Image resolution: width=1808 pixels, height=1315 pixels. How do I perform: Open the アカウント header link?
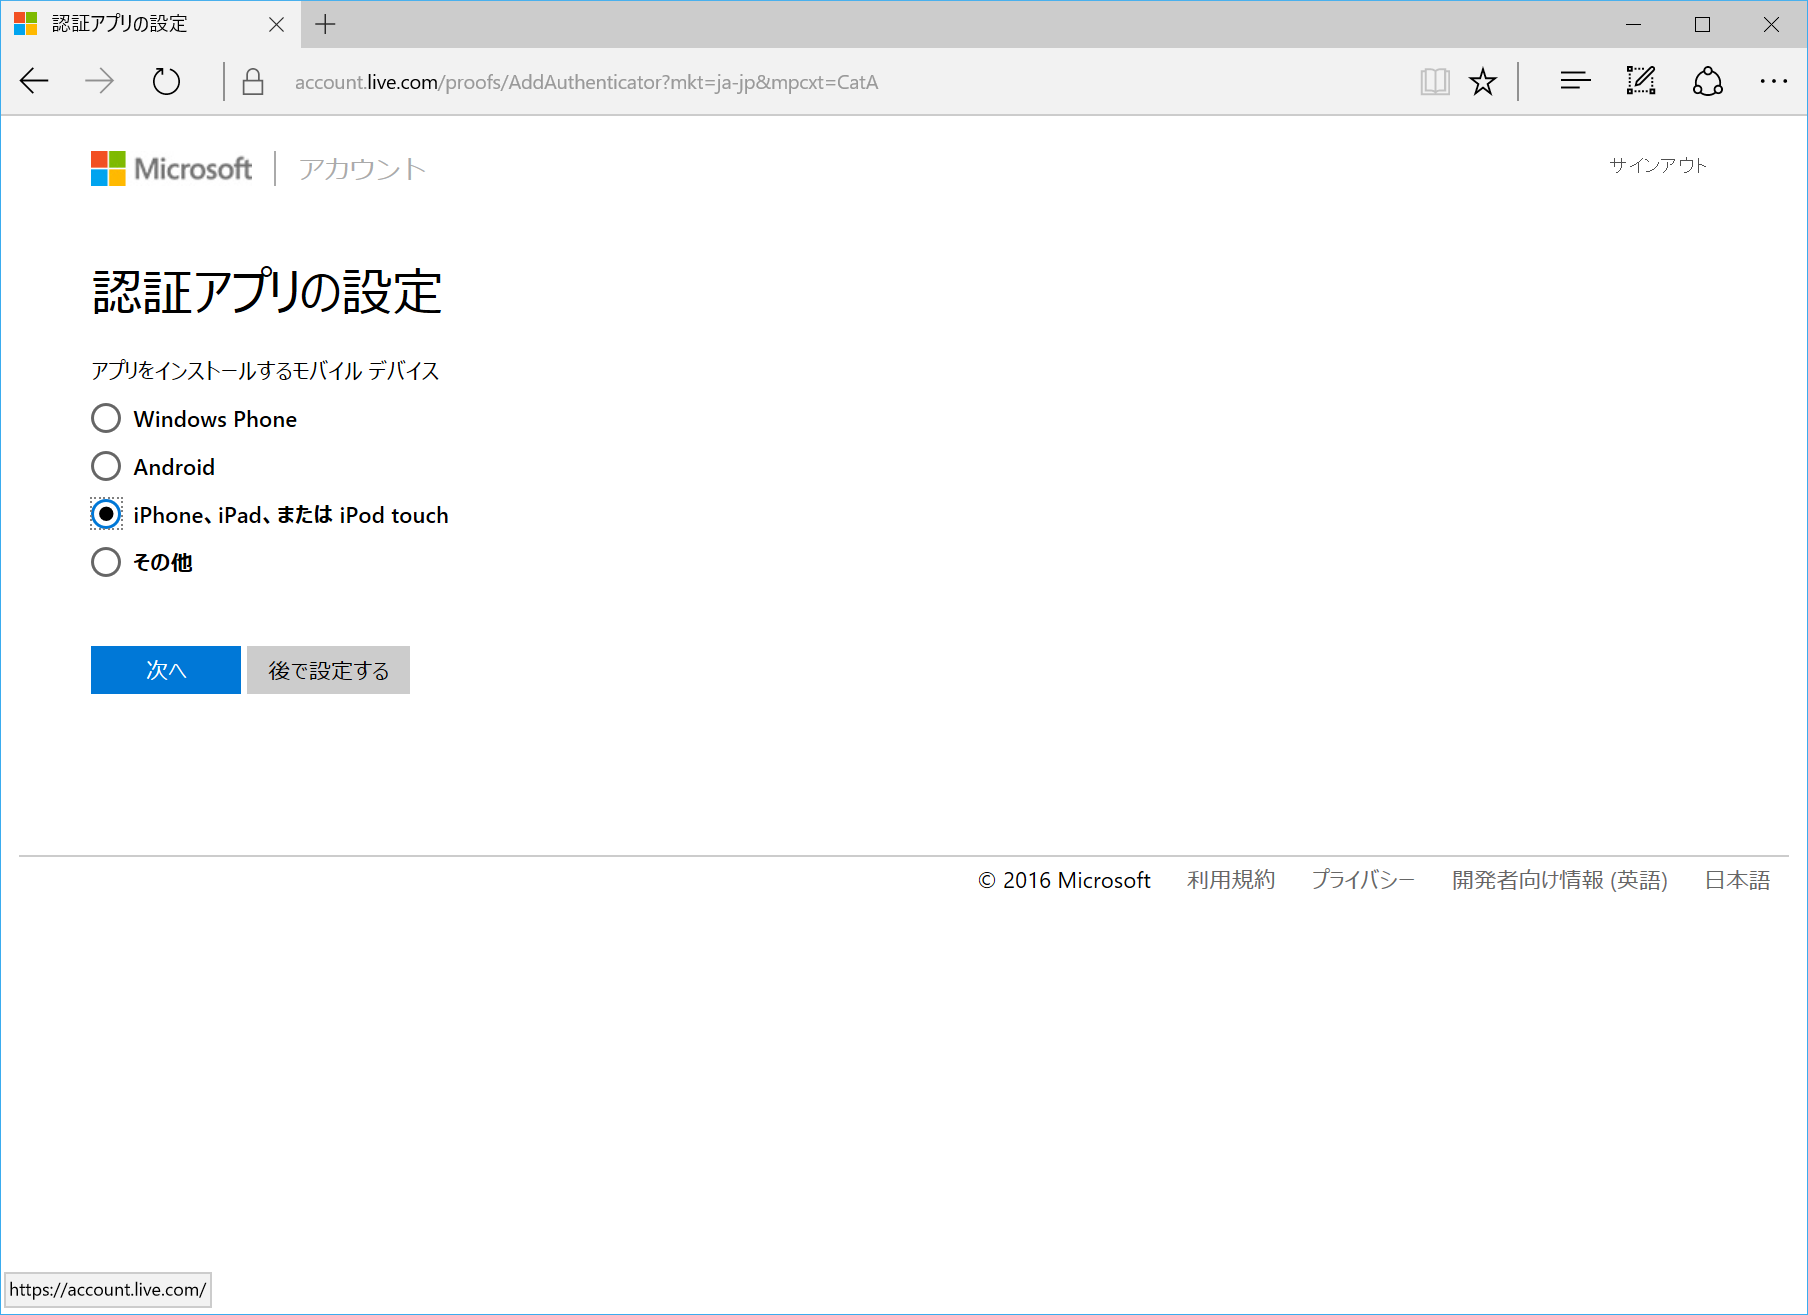pos(362,168)
